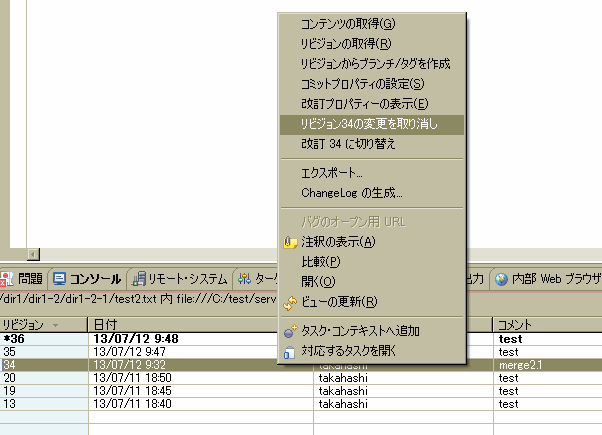Click the コンソール monitor icon
The width and height of the screenshot is (602, 435).
coord(59,279)
